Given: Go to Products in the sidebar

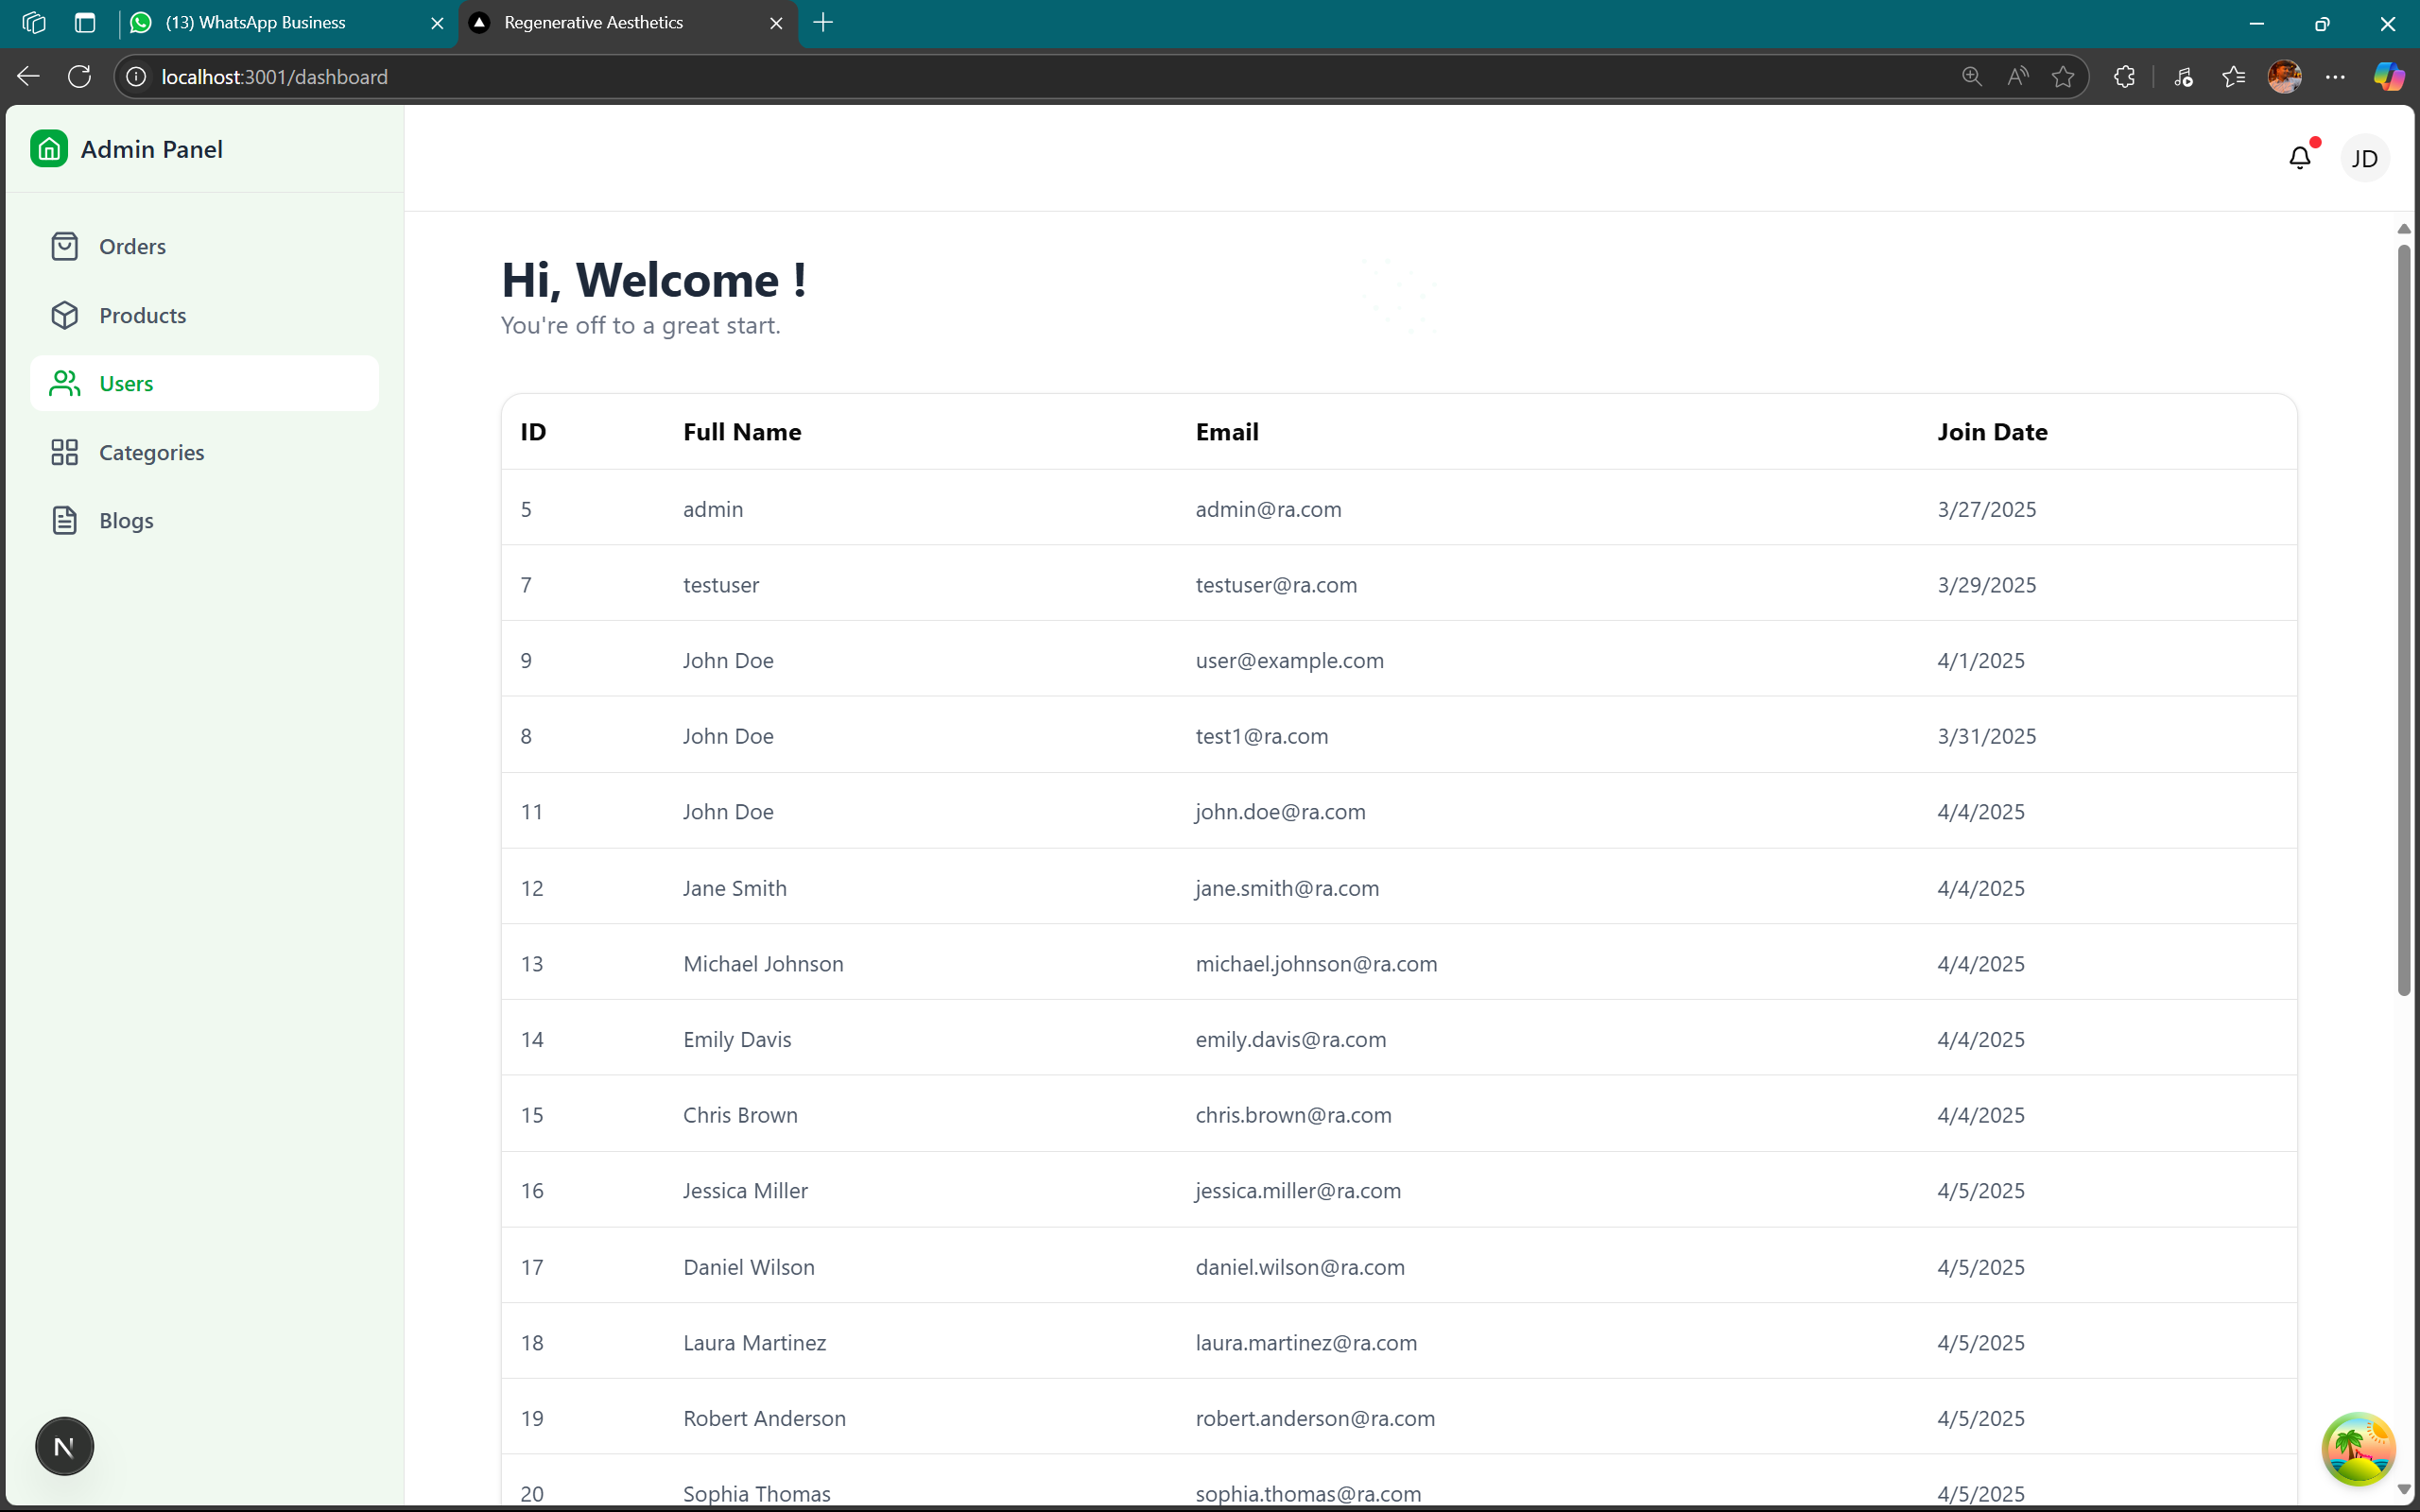Looking at the screenshot, I should pos(142,315).
